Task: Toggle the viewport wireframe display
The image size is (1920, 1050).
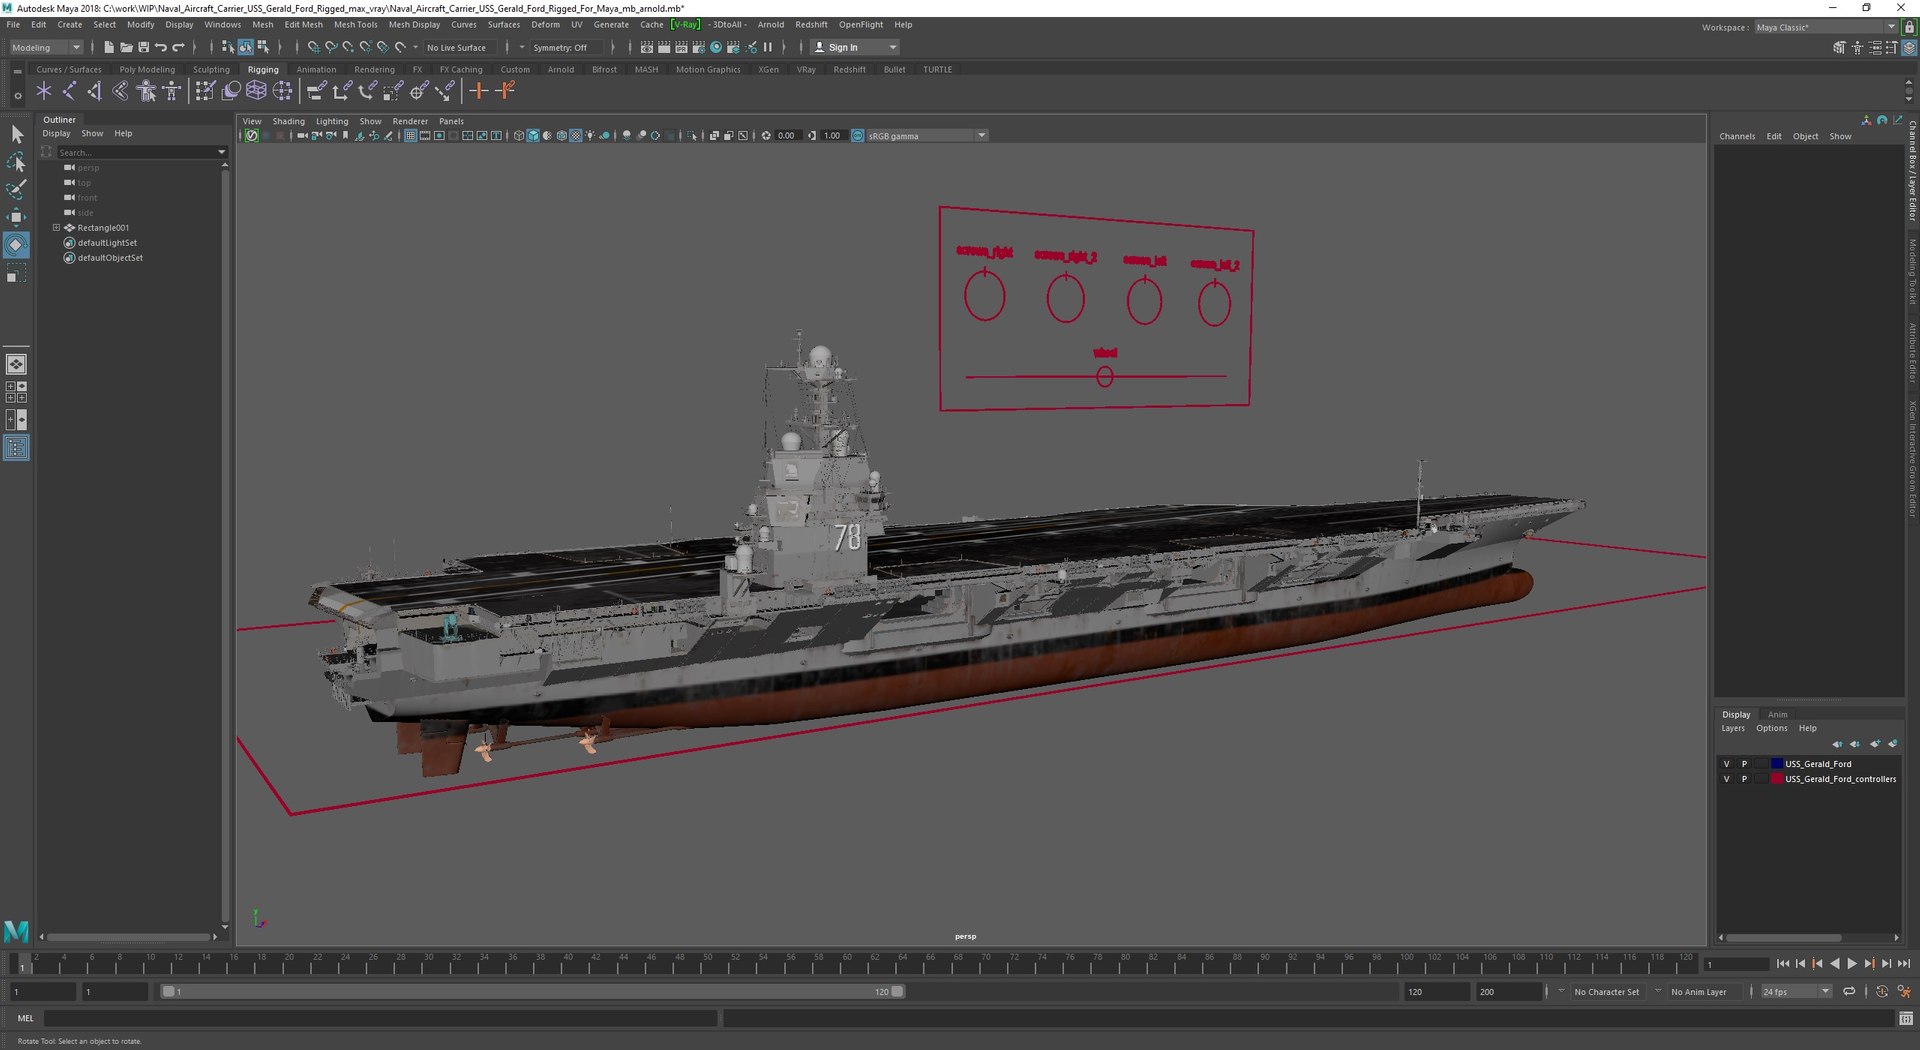Action: coord(518,136)
